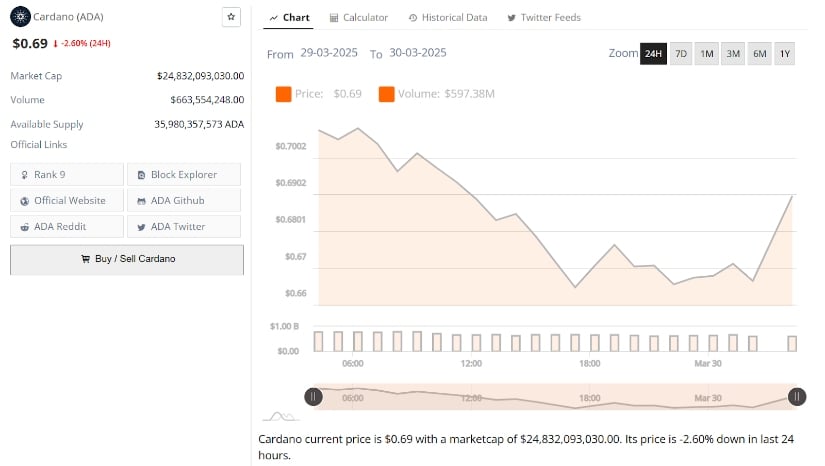This screenshot has width=825, height=466.
Task: Set zoom to 1Y
Action: [785, 53]
